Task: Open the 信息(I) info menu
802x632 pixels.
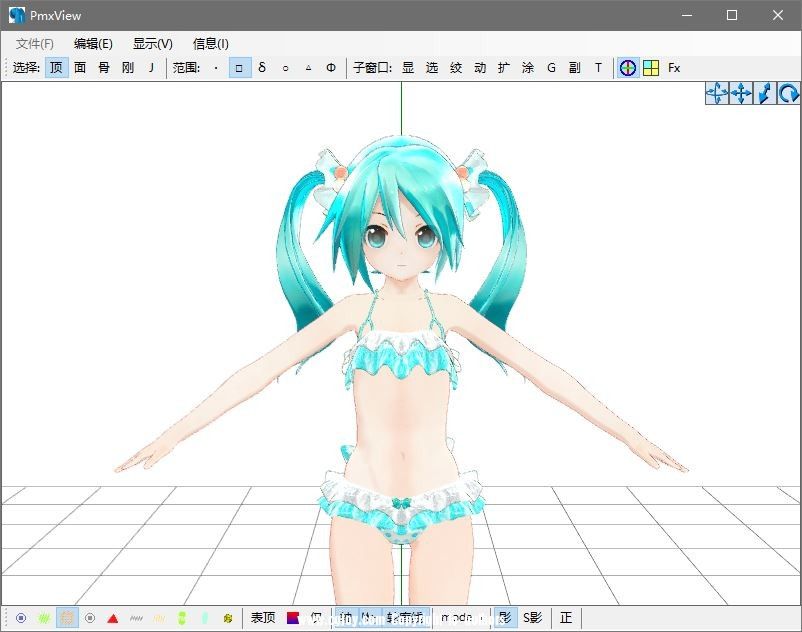Action: pos(211,43)
